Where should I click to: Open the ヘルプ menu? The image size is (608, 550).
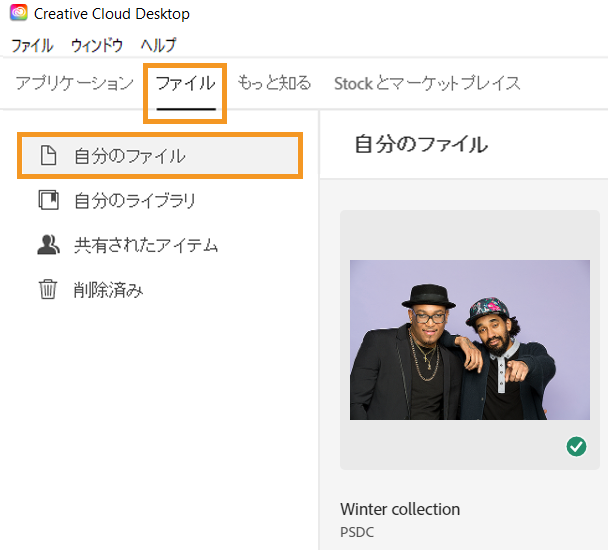click(158, 45)
